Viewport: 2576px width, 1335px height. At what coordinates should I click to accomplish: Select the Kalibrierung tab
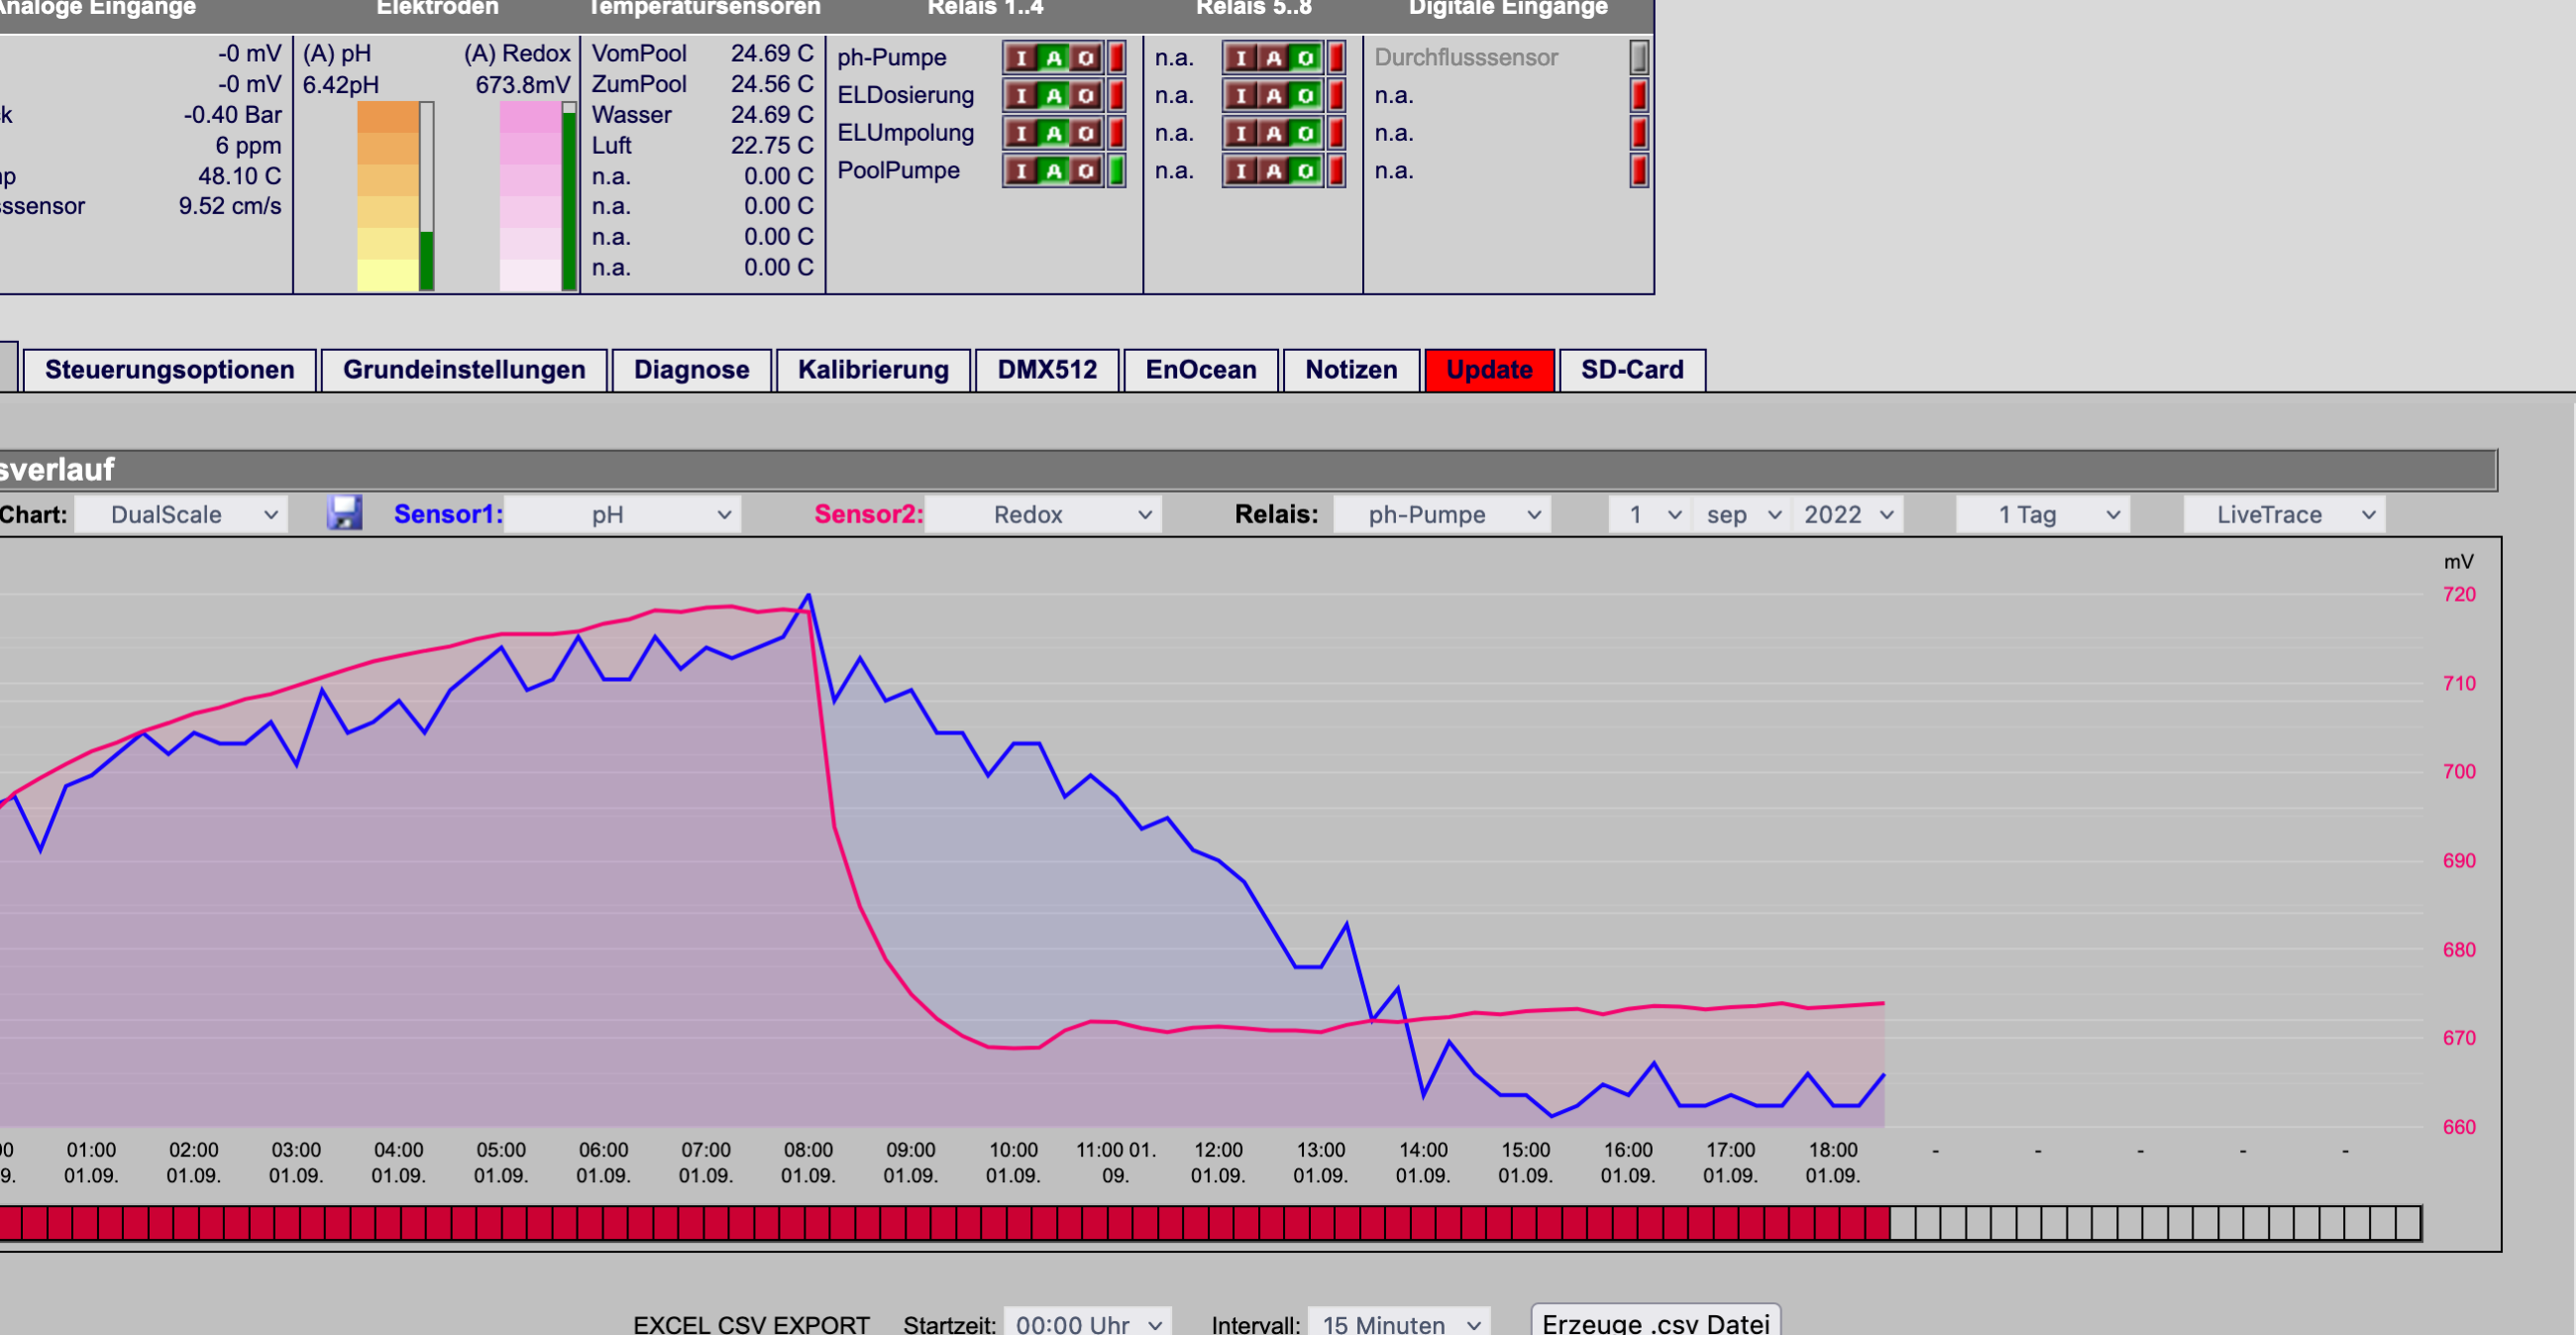coord(874,370)
